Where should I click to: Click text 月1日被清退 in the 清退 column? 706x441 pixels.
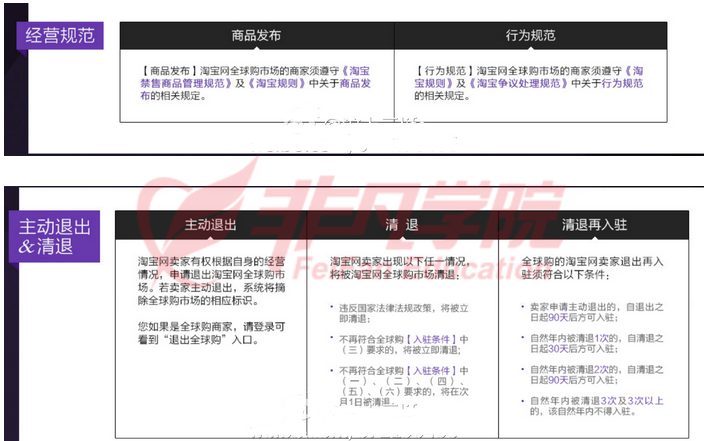367,402
